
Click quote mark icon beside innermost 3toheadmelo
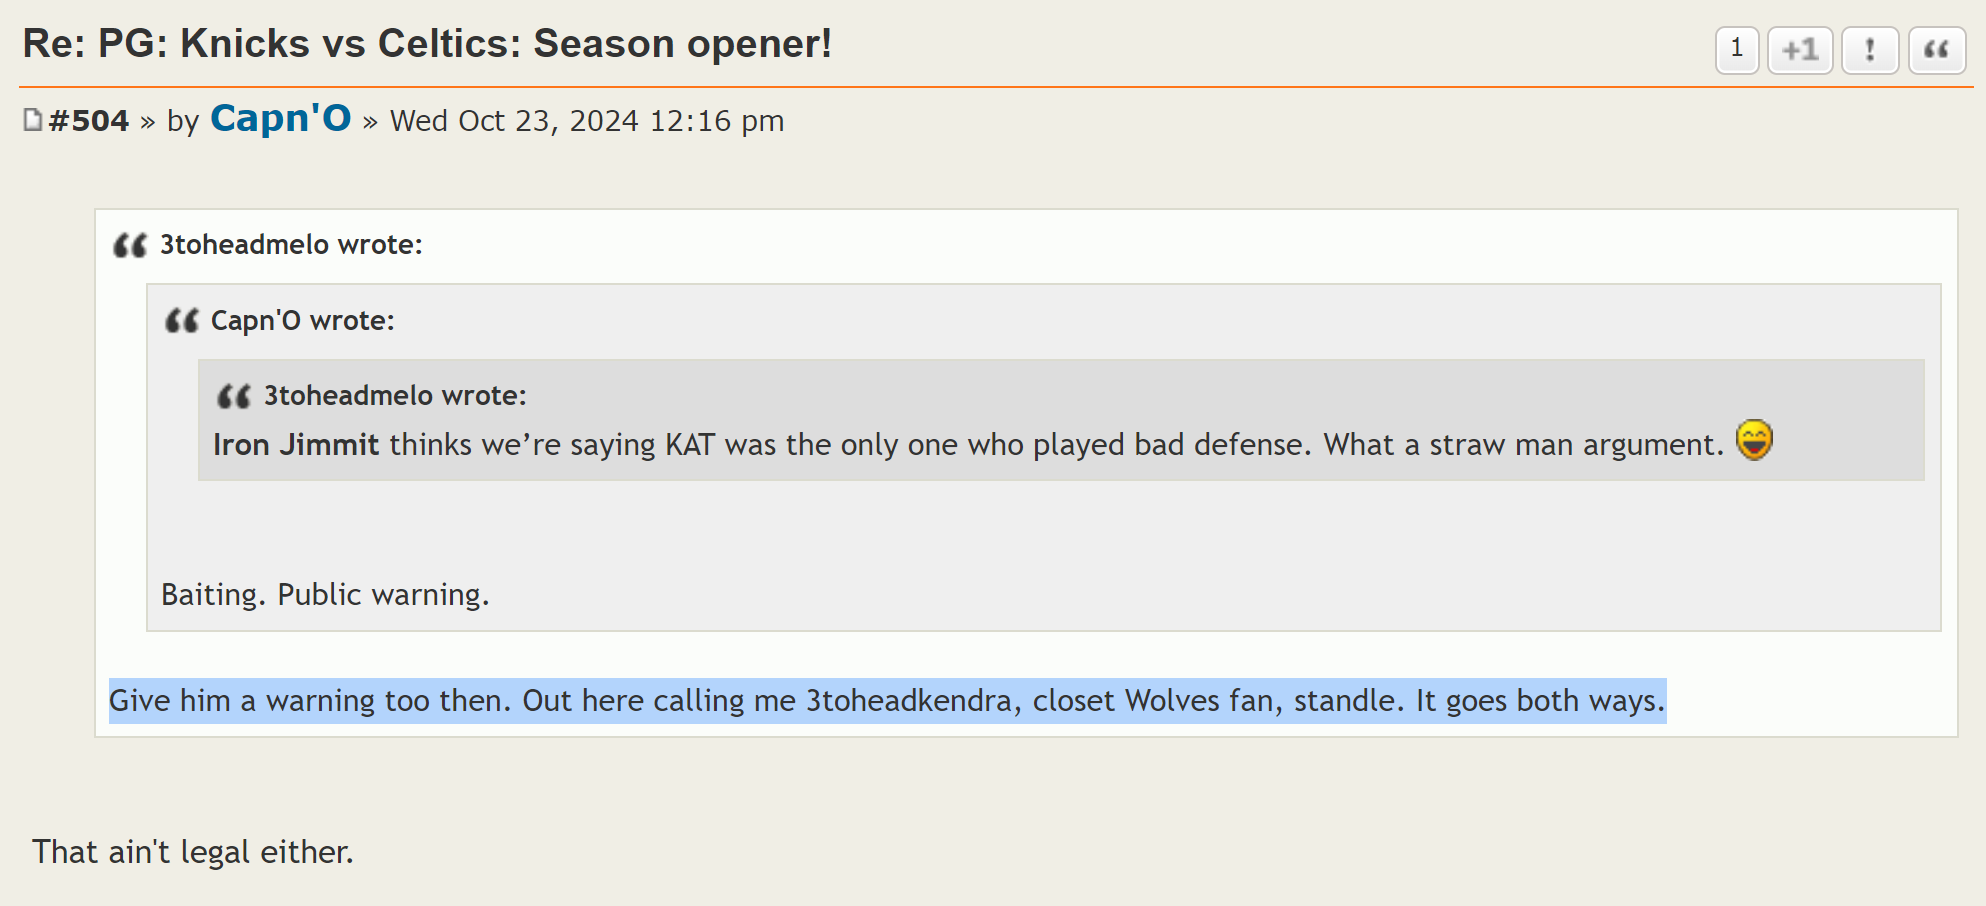pyautogui.click(x=234, y=396)
